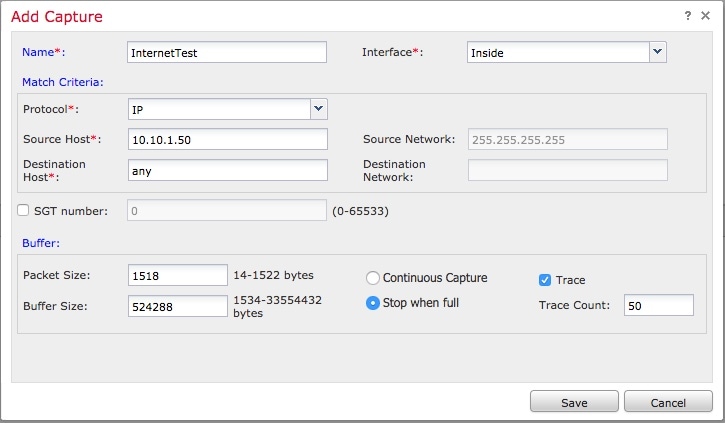Click the Destination Network input field
Image resolution: width=725 pixels, height=423 pixels.
(x=568, y=170)
